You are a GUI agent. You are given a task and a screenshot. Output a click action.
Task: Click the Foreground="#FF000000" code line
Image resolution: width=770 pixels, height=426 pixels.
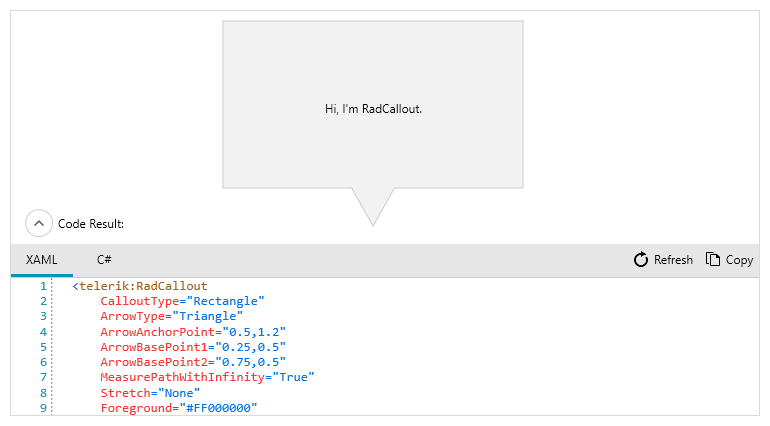[x=179, y=408]
